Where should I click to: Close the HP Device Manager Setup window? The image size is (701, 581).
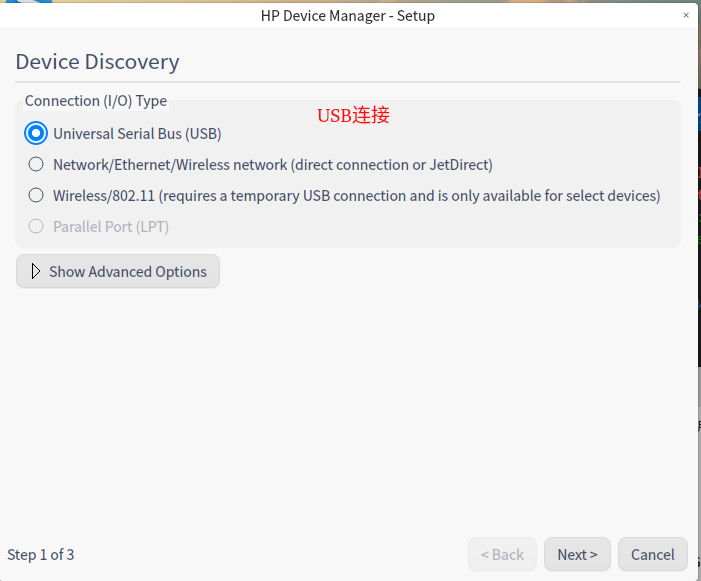pos(686,15)
